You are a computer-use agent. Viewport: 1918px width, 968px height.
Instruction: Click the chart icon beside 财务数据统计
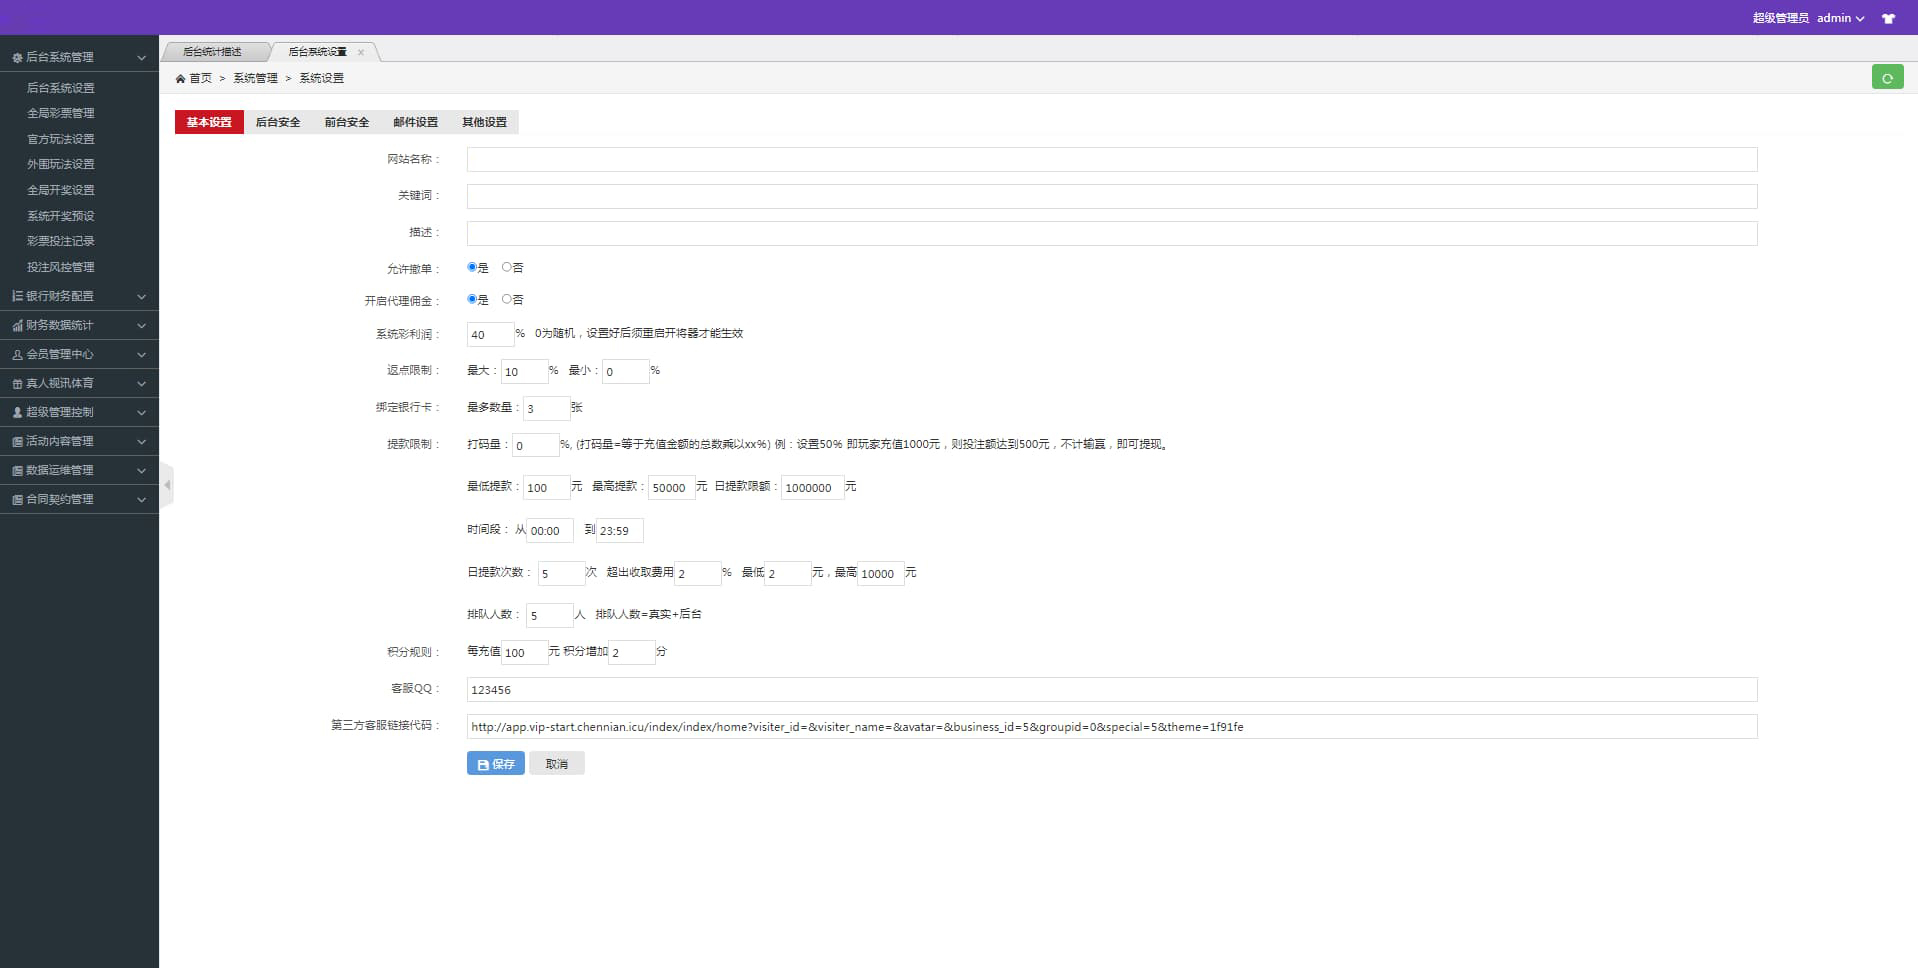[17, 326]
